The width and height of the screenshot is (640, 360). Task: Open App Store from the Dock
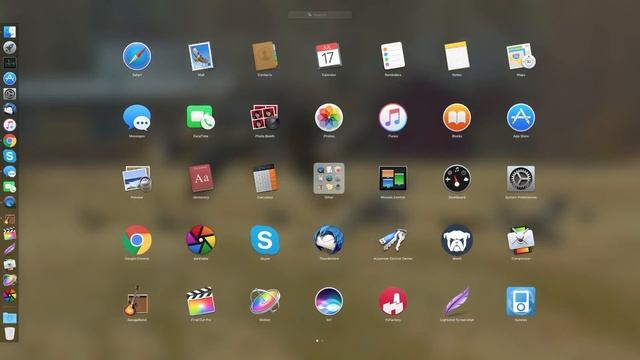9,78
